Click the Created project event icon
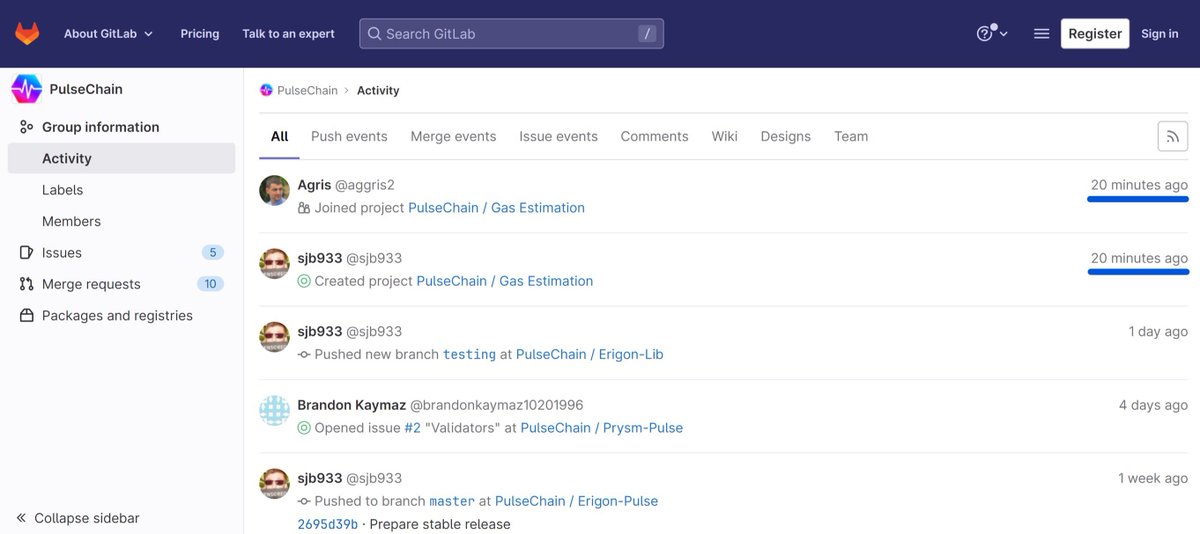Screen dimensions: 1200x534 (x=304, y=281)
